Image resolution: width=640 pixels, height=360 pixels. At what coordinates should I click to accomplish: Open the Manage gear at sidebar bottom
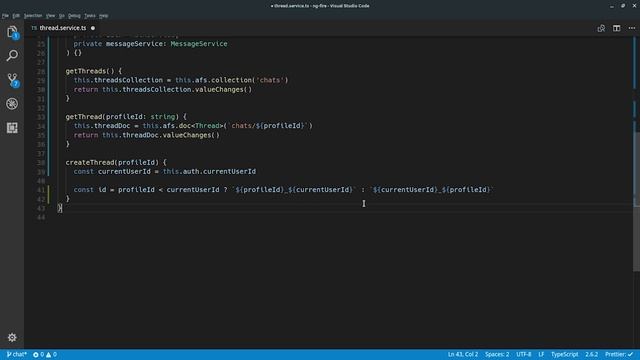12,337
